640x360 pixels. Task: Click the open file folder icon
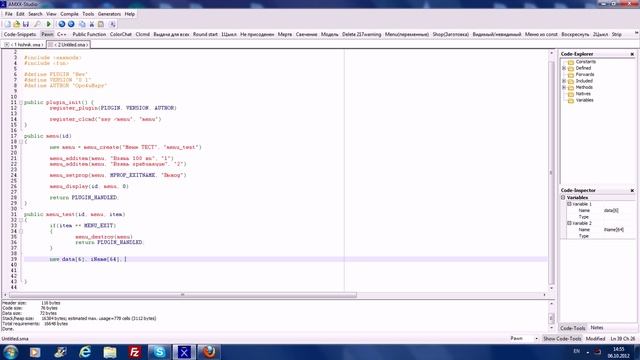coord(17,24)
